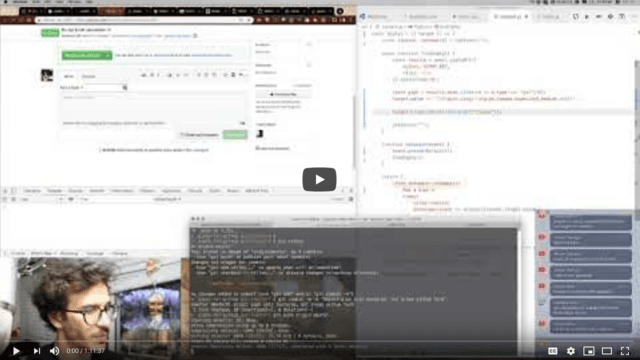Click inside the comment text area

click(x=153, y=107)
